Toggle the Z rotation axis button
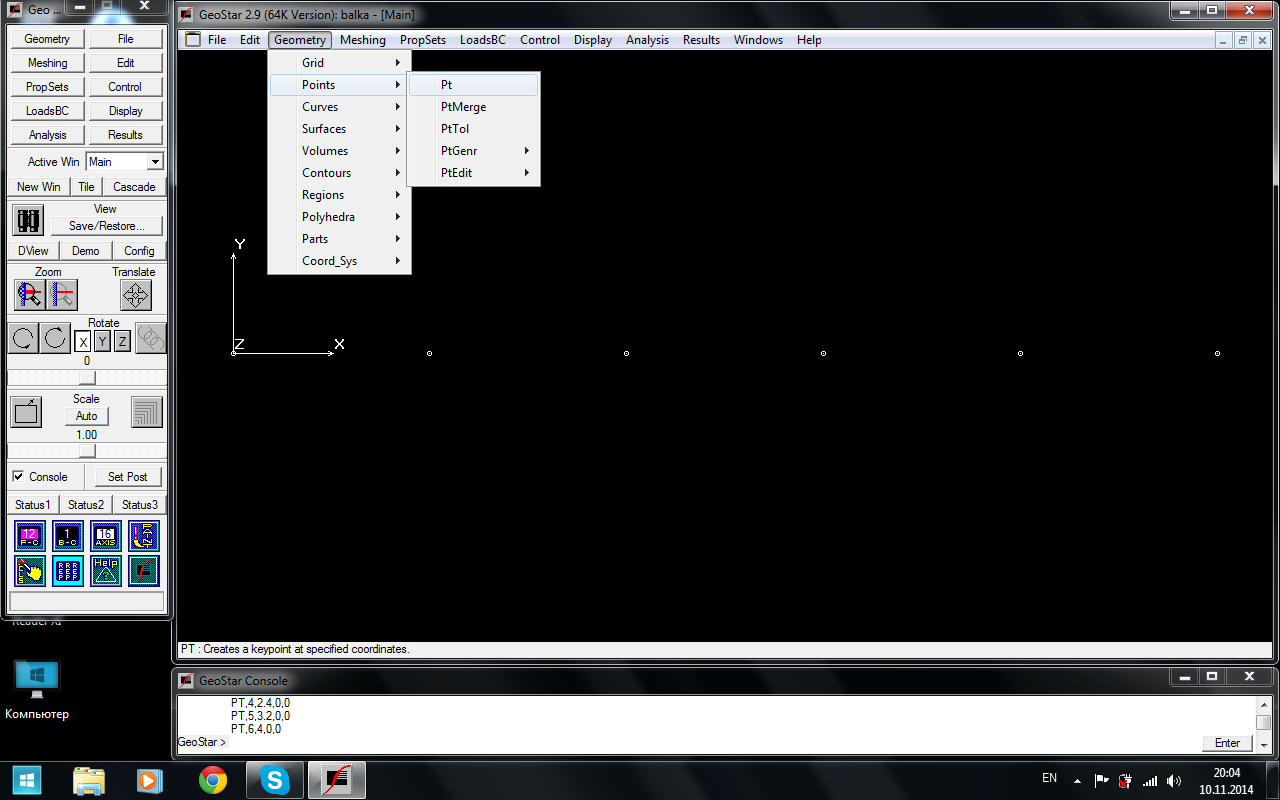1280x800 pixels. pos(122,342)
